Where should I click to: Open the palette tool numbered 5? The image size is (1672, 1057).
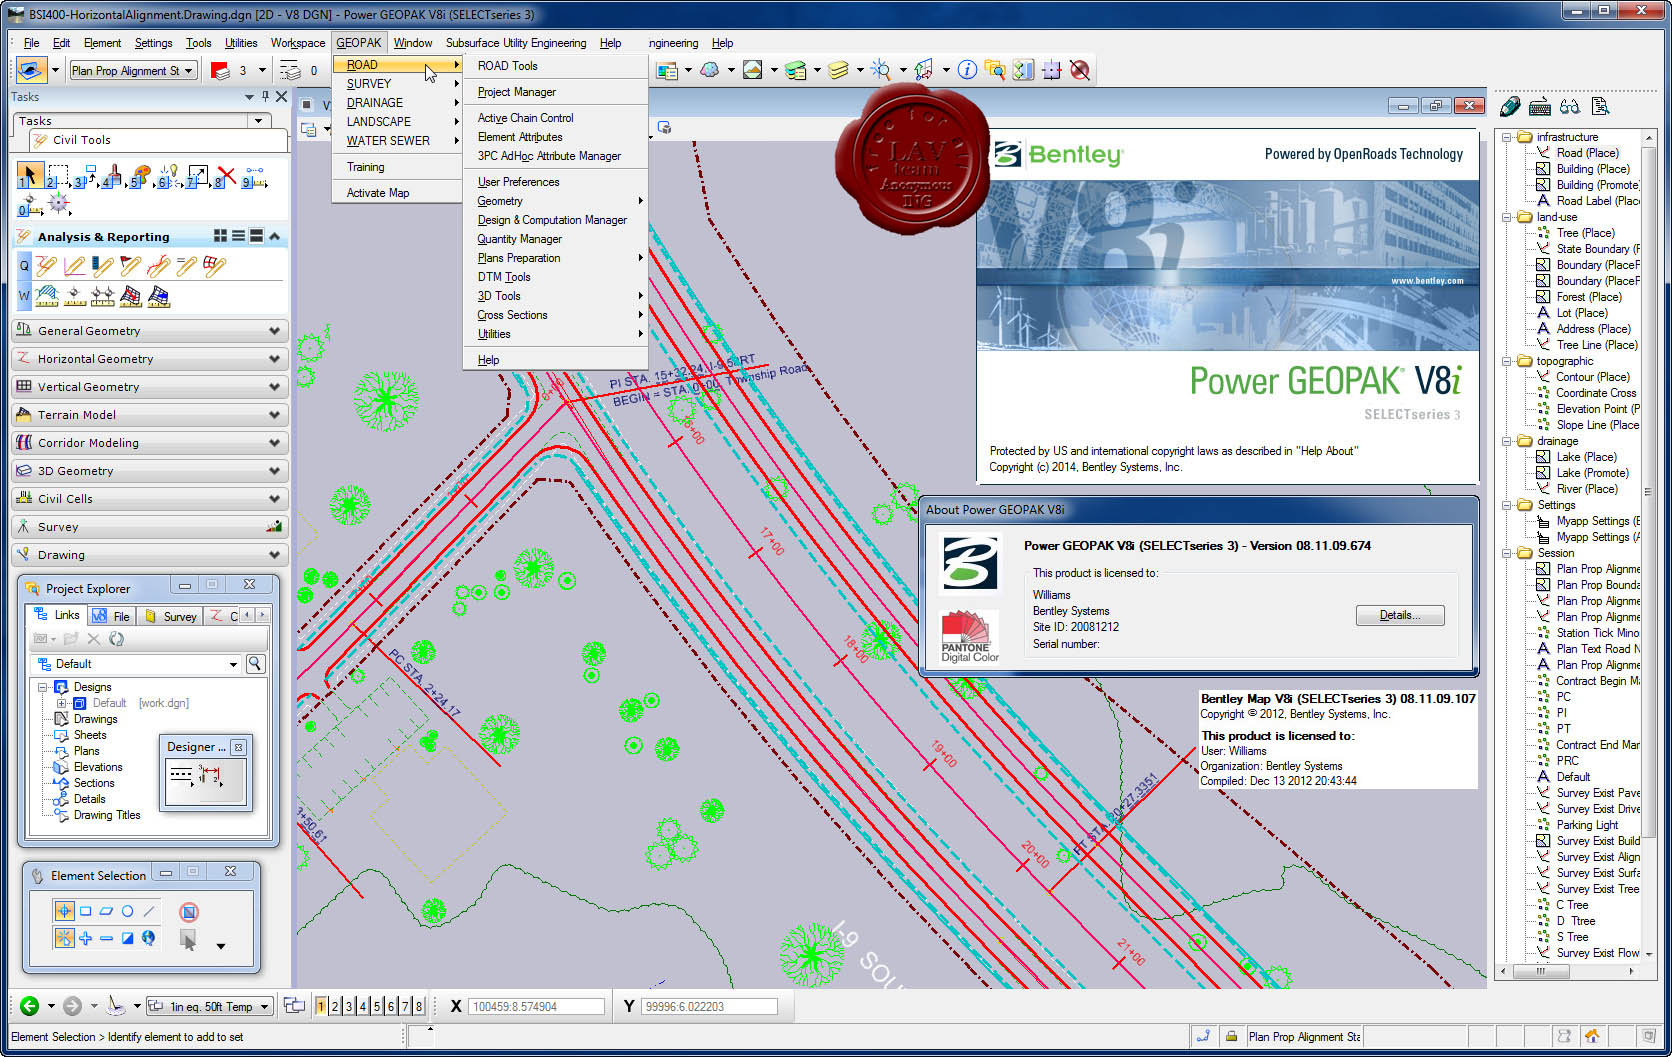click(141, 176)
